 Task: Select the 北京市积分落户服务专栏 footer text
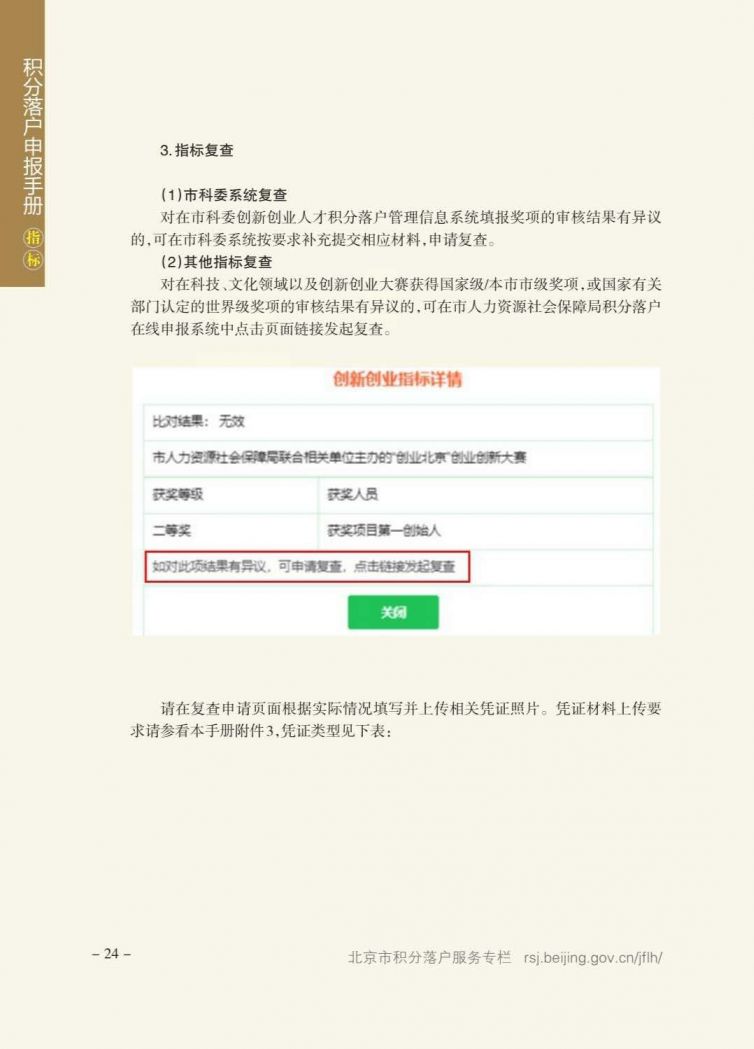click(430, 957)
